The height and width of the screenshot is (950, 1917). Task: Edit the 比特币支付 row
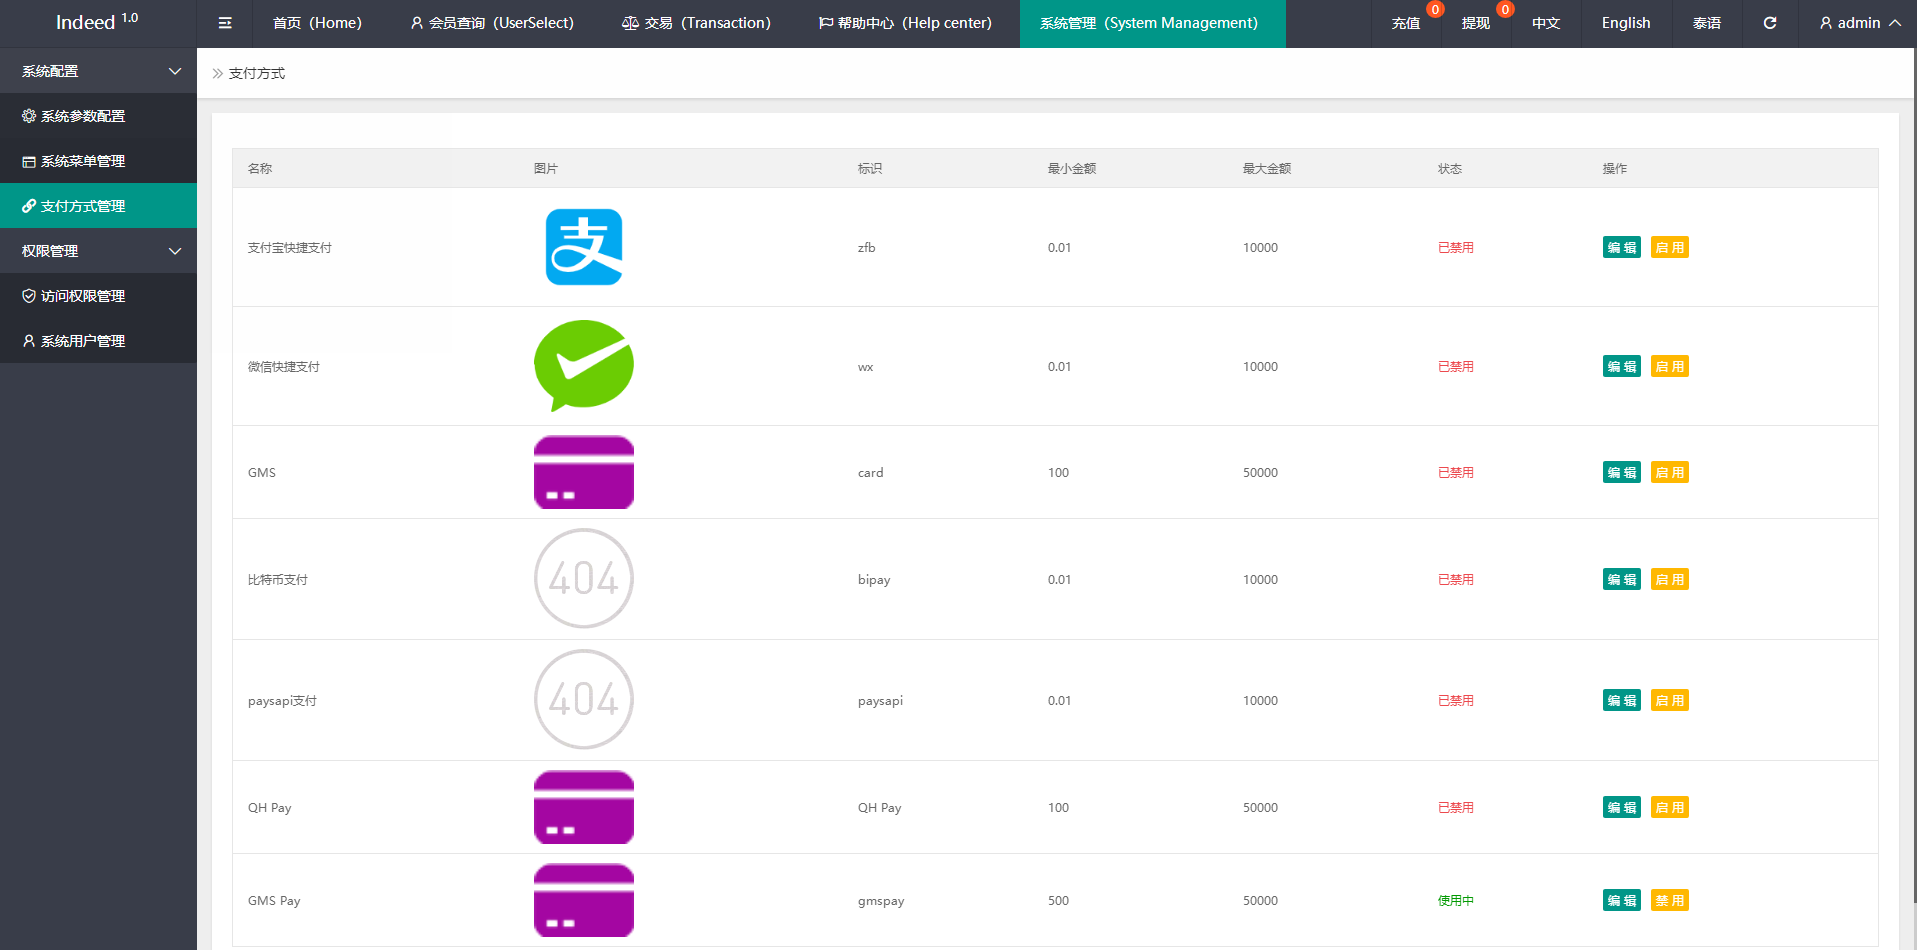[1622, 579]
